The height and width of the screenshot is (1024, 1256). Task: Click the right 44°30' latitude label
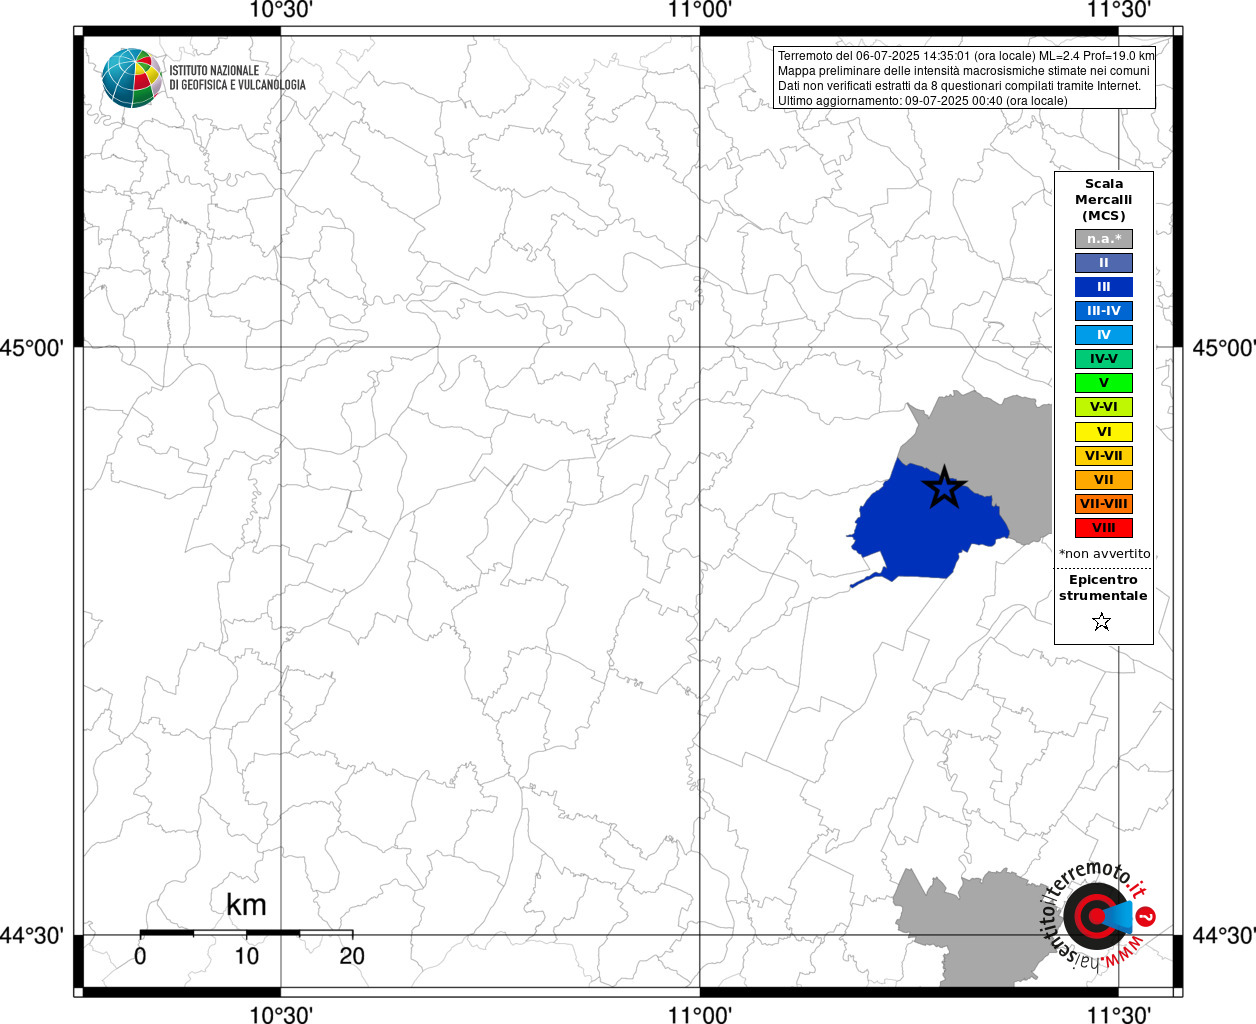pos(1224,935)
